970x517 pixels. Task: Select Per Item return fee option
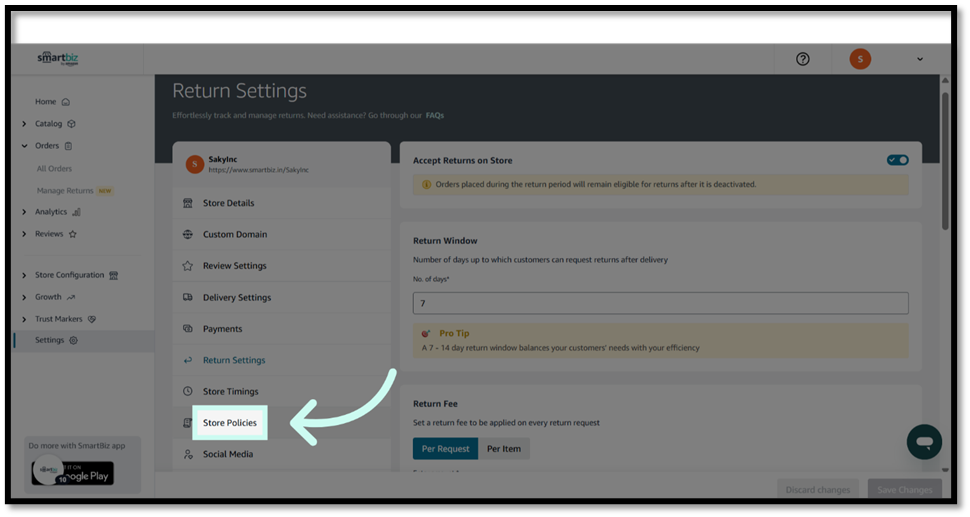(x=504, y=449)
